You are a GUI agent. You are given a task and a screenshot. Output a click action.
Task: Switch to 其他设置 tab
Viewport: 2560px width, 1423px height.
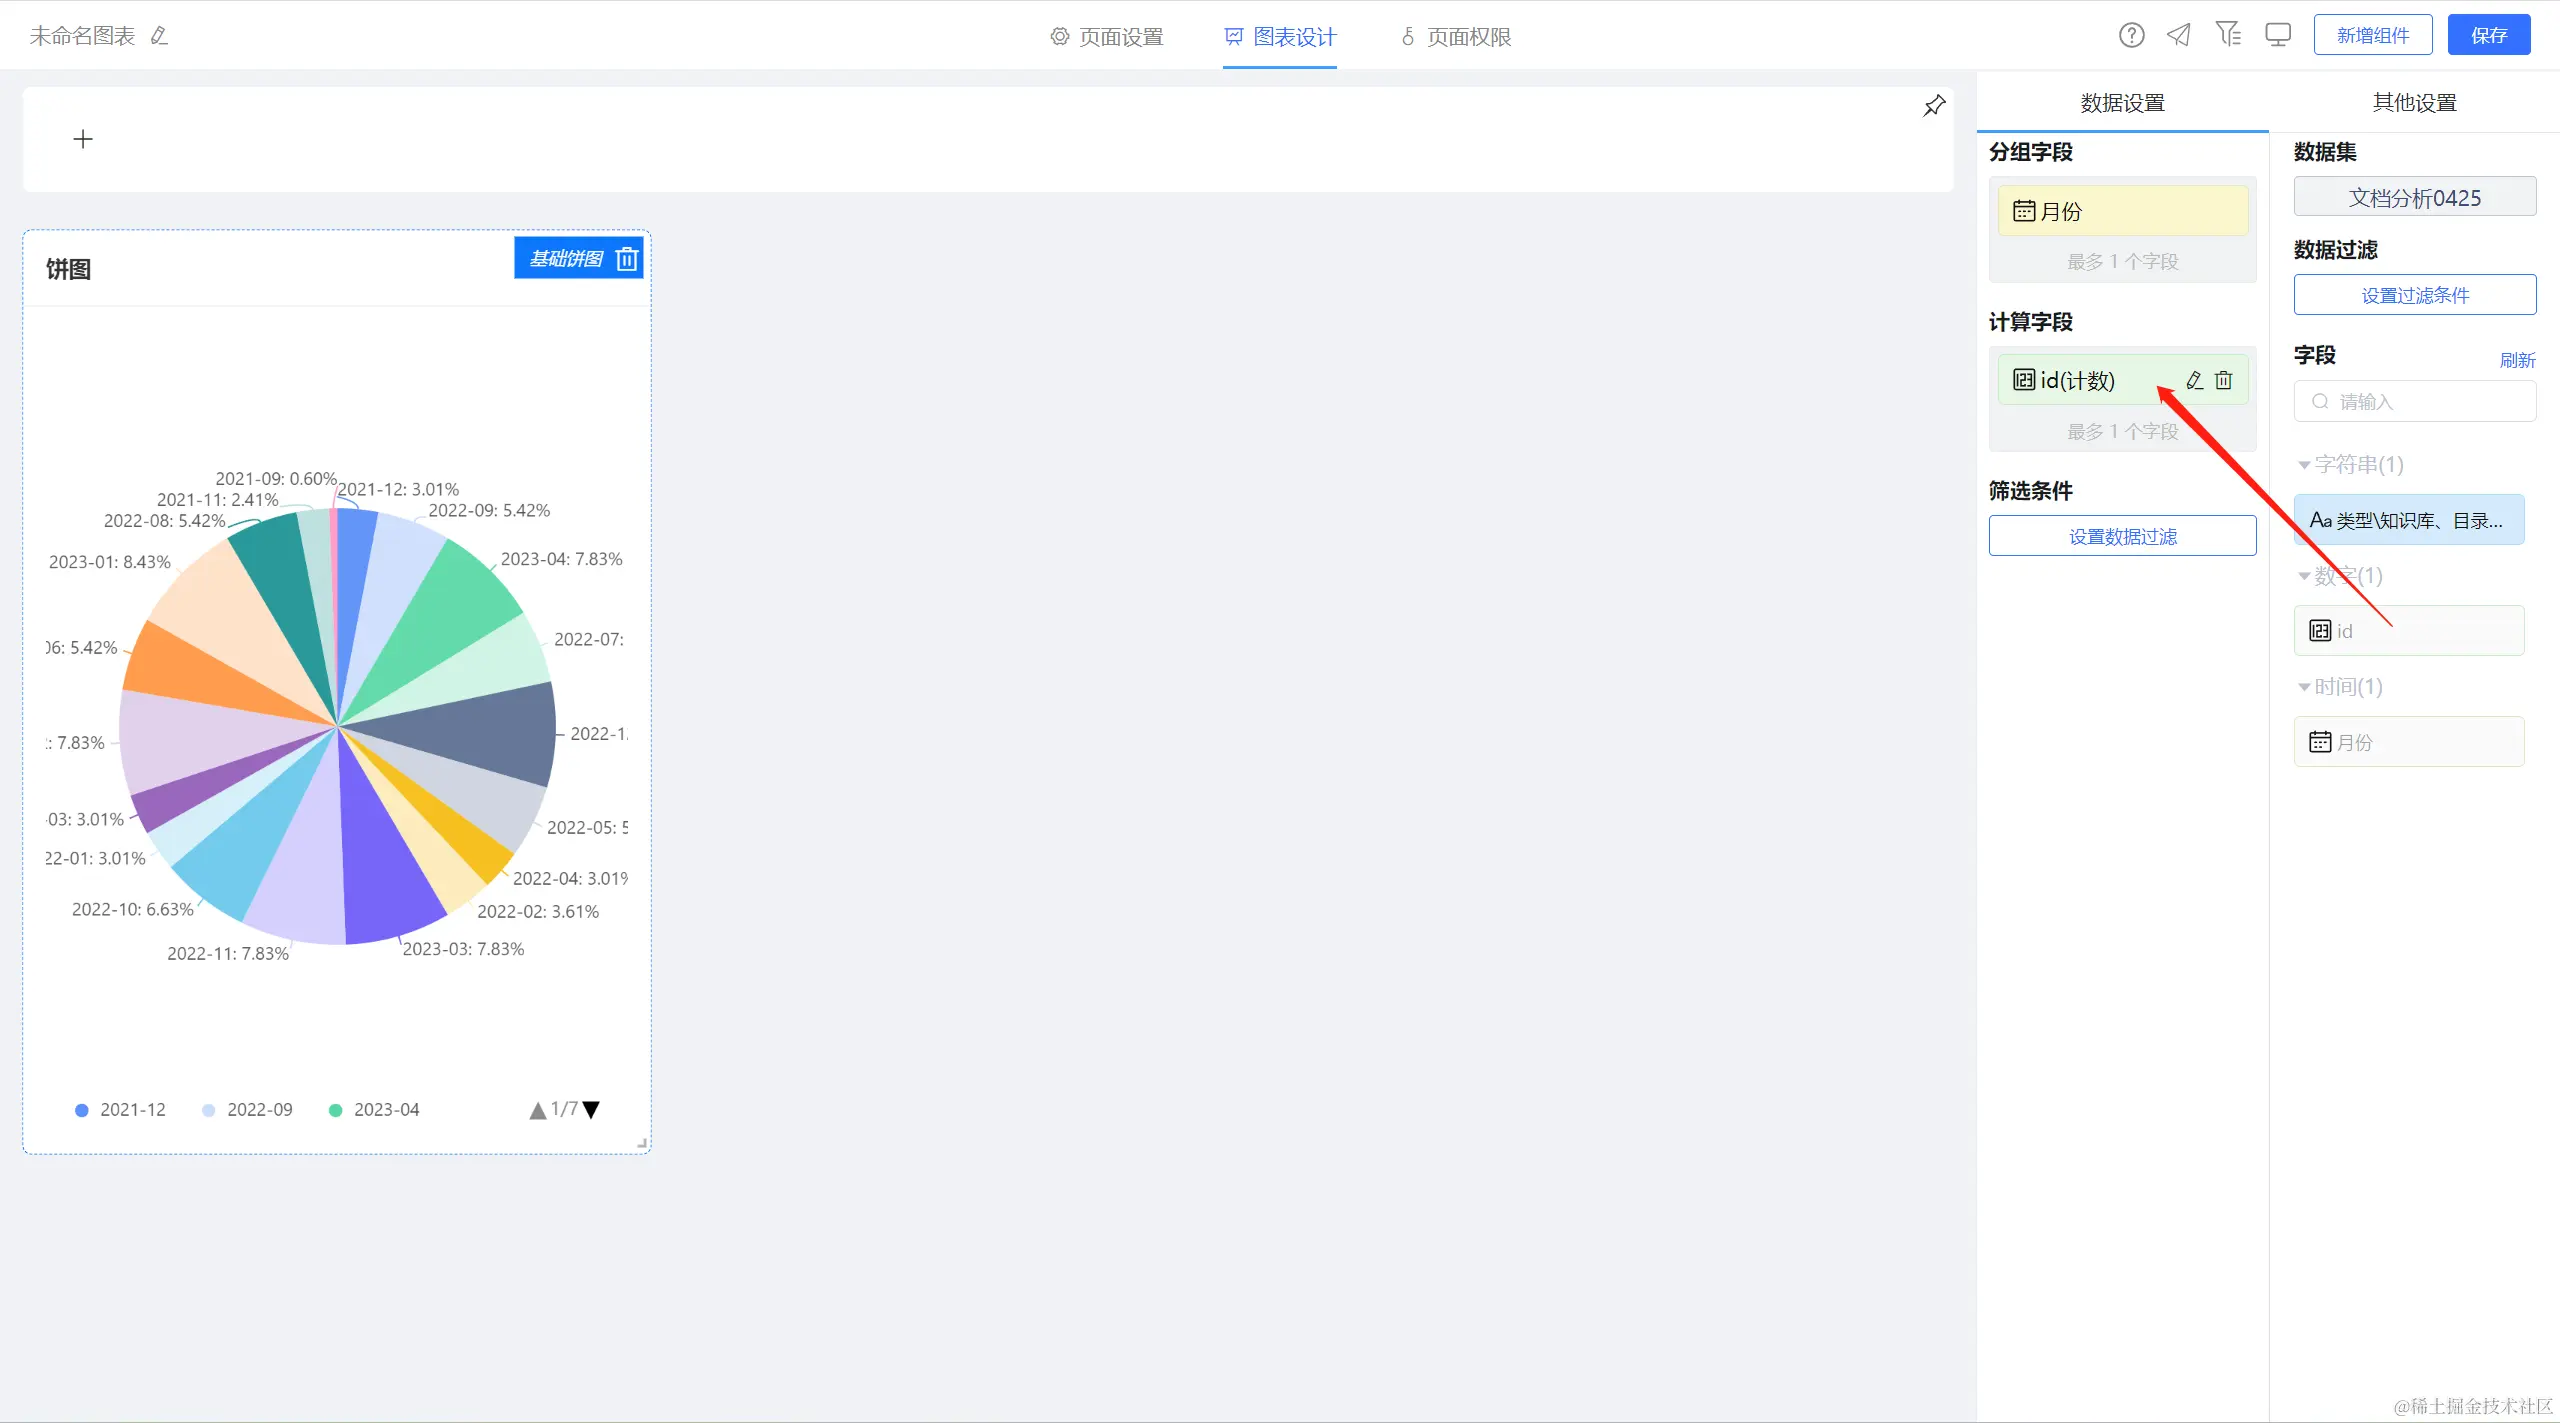tap(2414, 103)
